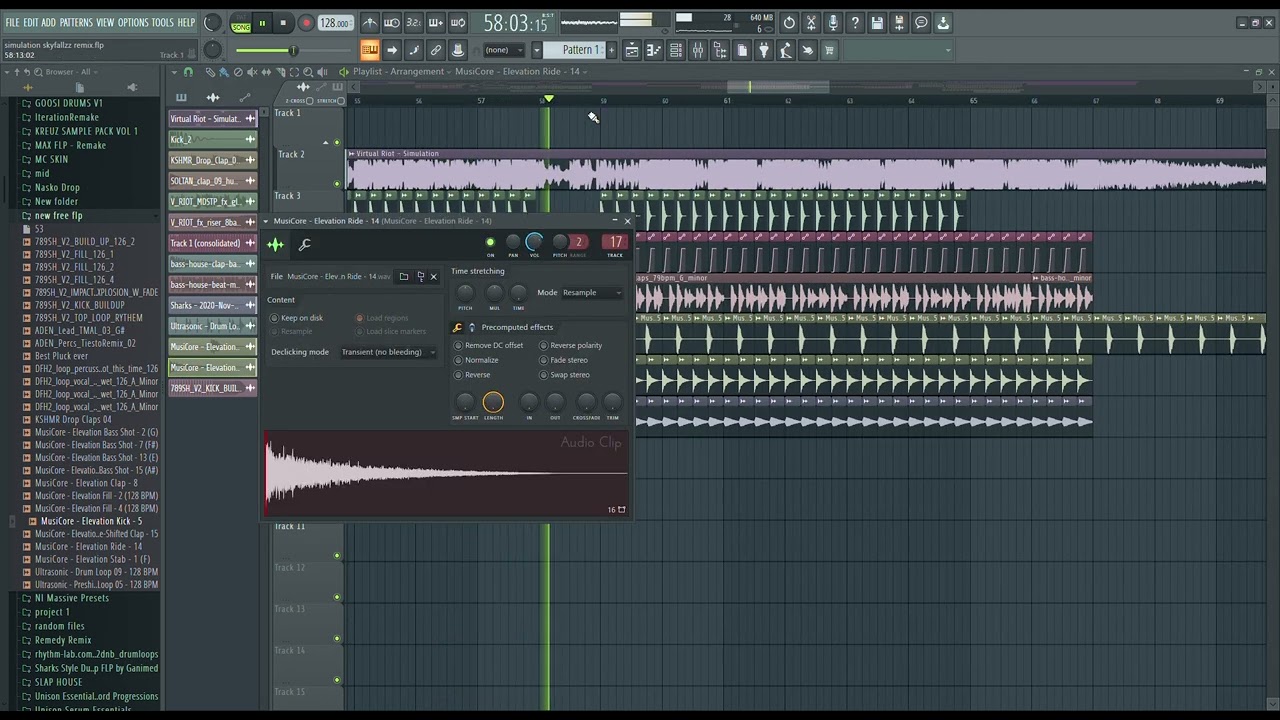
Task: Open the time stretching Mode Resample dropdown
Action: [592, 293]
